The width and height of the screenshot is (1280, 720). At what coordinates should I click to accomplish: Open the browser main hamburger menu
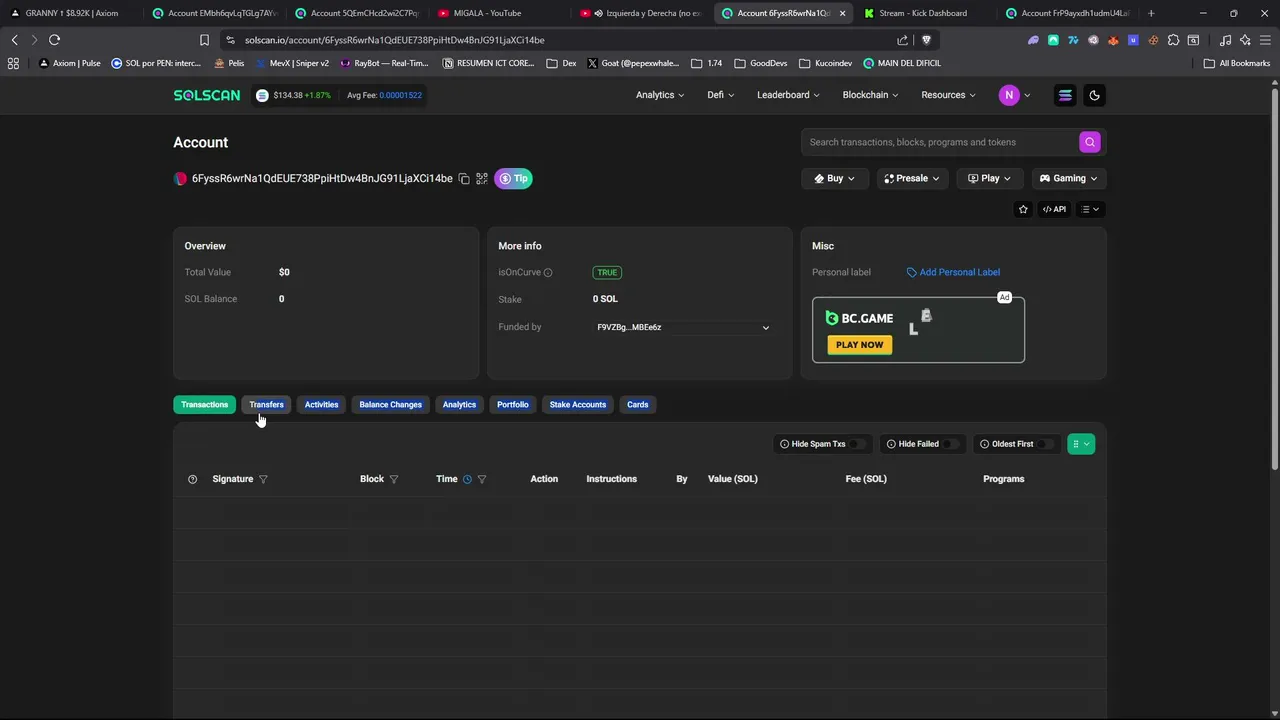point(1265,40)
